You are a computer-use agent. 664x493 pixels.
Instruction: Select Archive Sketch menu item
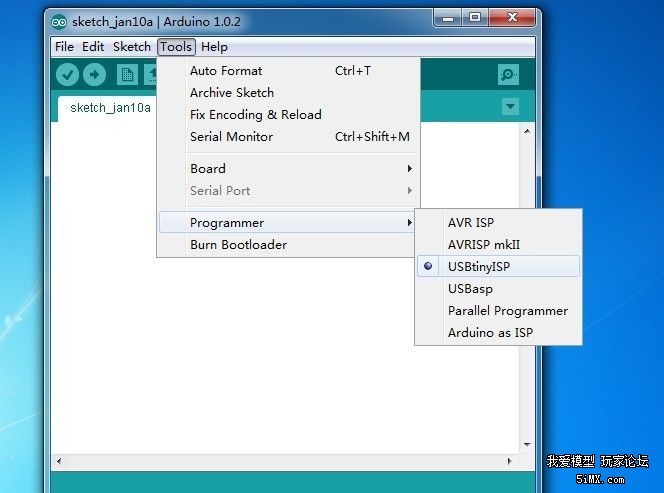[288, 93]
